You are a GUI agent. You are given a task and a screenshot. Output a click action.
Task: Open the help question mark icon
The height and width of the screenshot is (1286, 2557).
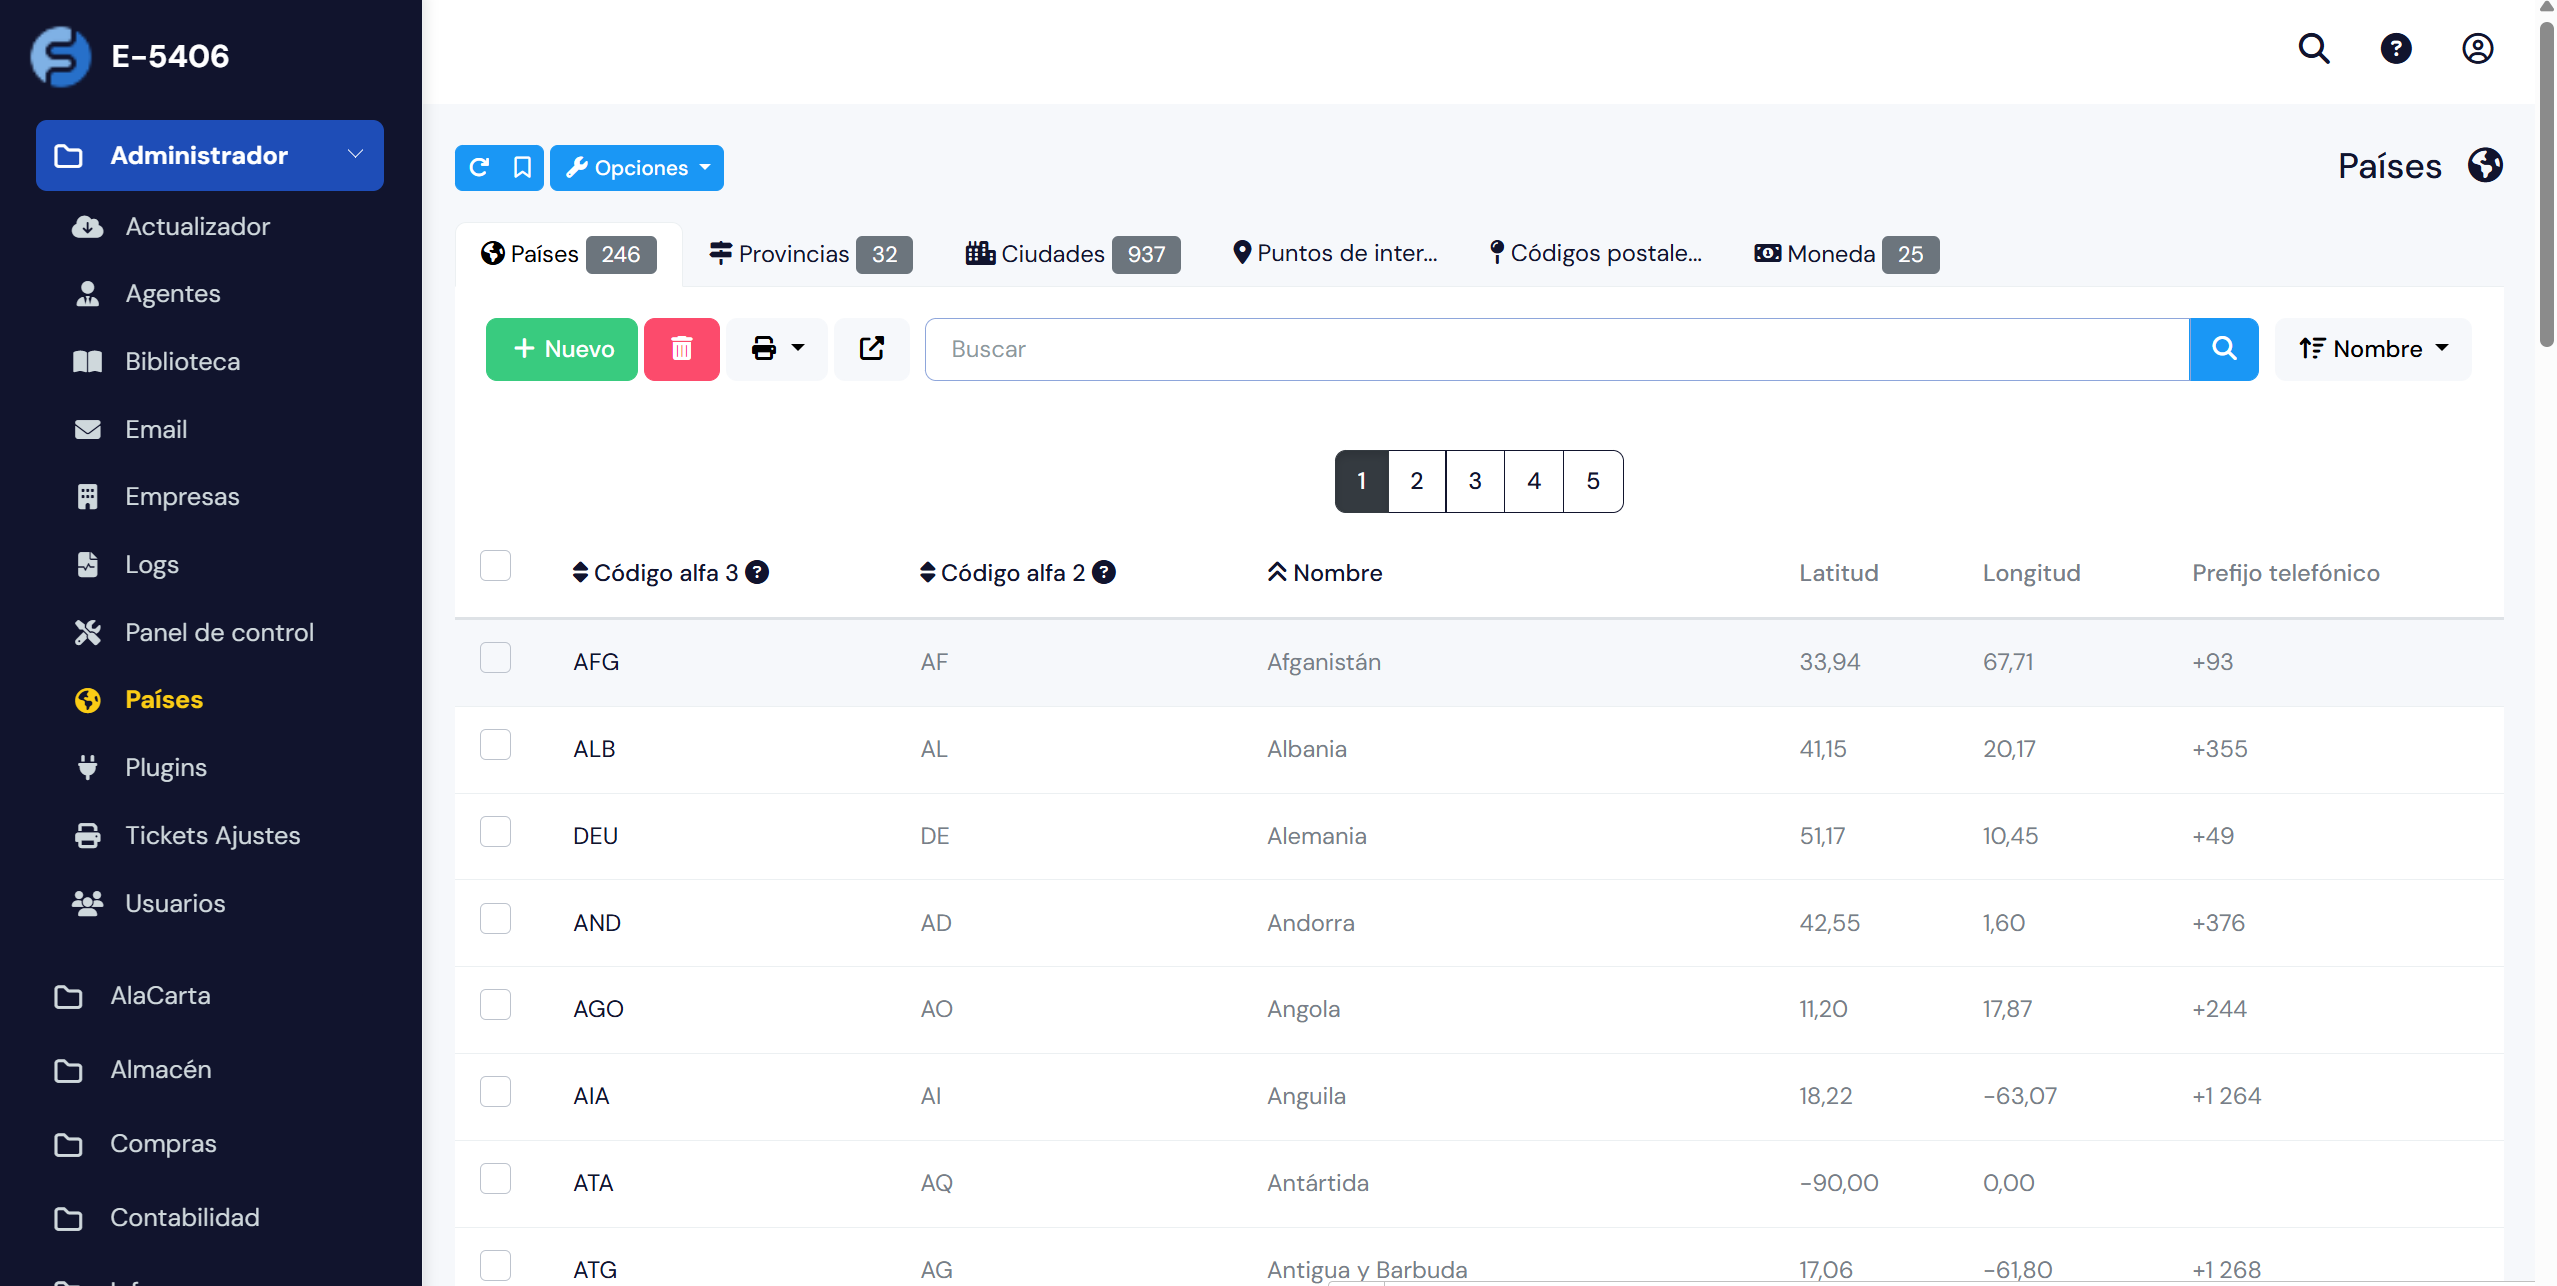coord(2395,48)
